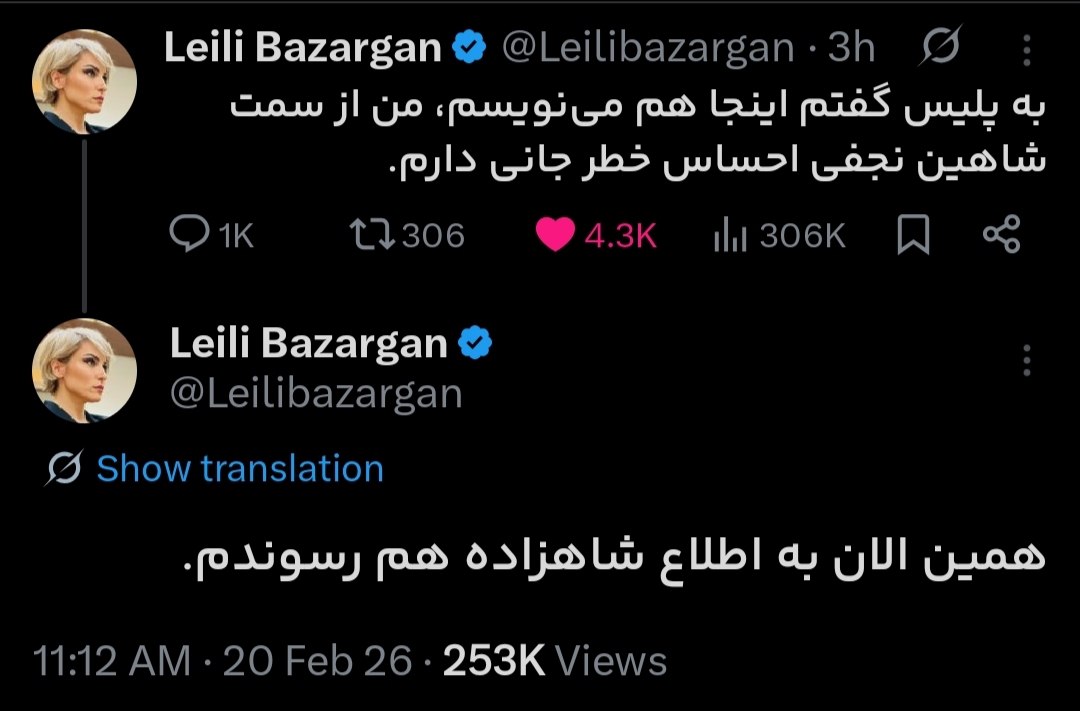Click the 11:12 AM timestamp
This screenshot has width=1080, height=711.
111,660
